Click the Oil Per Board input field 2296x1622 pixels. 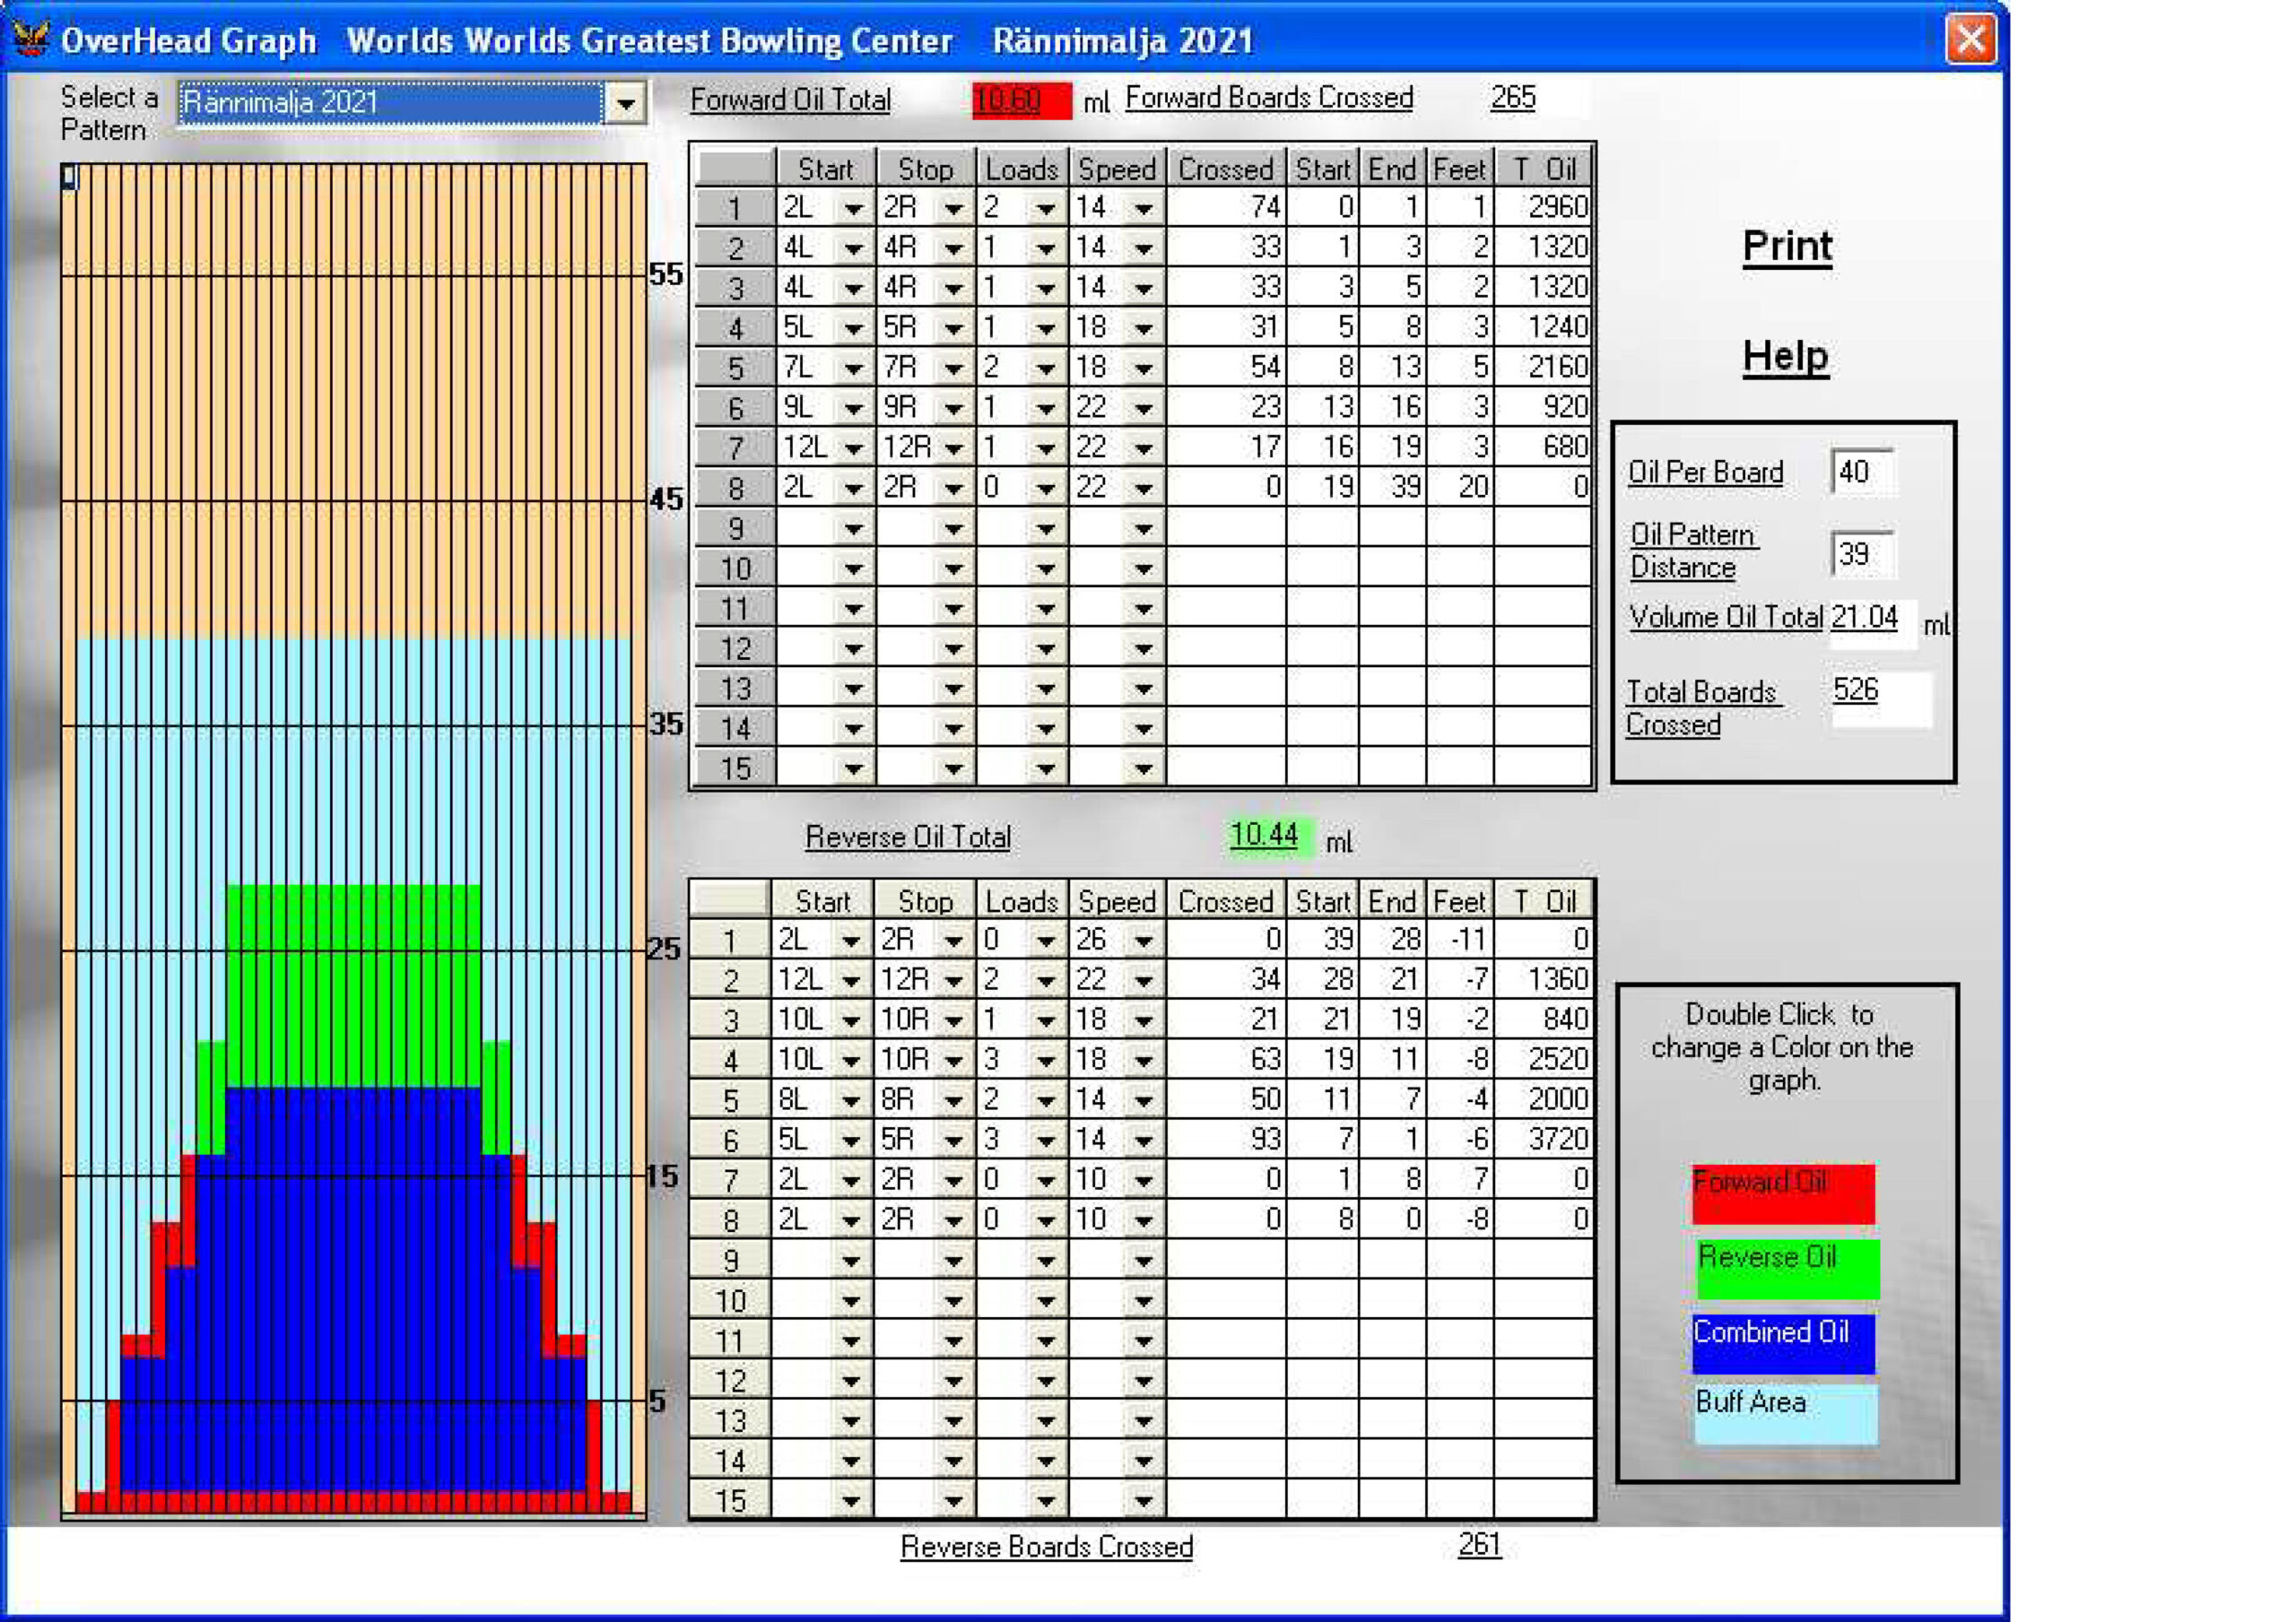click(x=1861, y=471)
